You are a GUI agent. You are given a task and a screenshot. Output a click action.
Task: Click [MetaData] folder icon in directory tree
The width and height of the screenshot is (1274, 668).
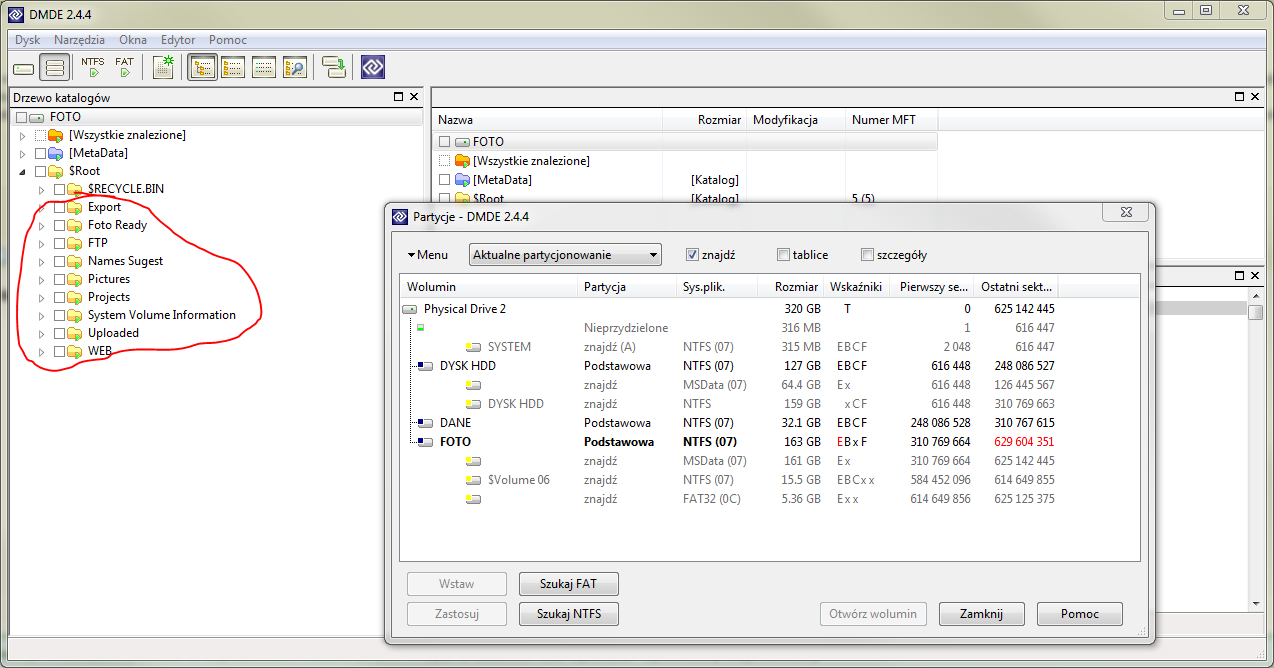(56, 153)
